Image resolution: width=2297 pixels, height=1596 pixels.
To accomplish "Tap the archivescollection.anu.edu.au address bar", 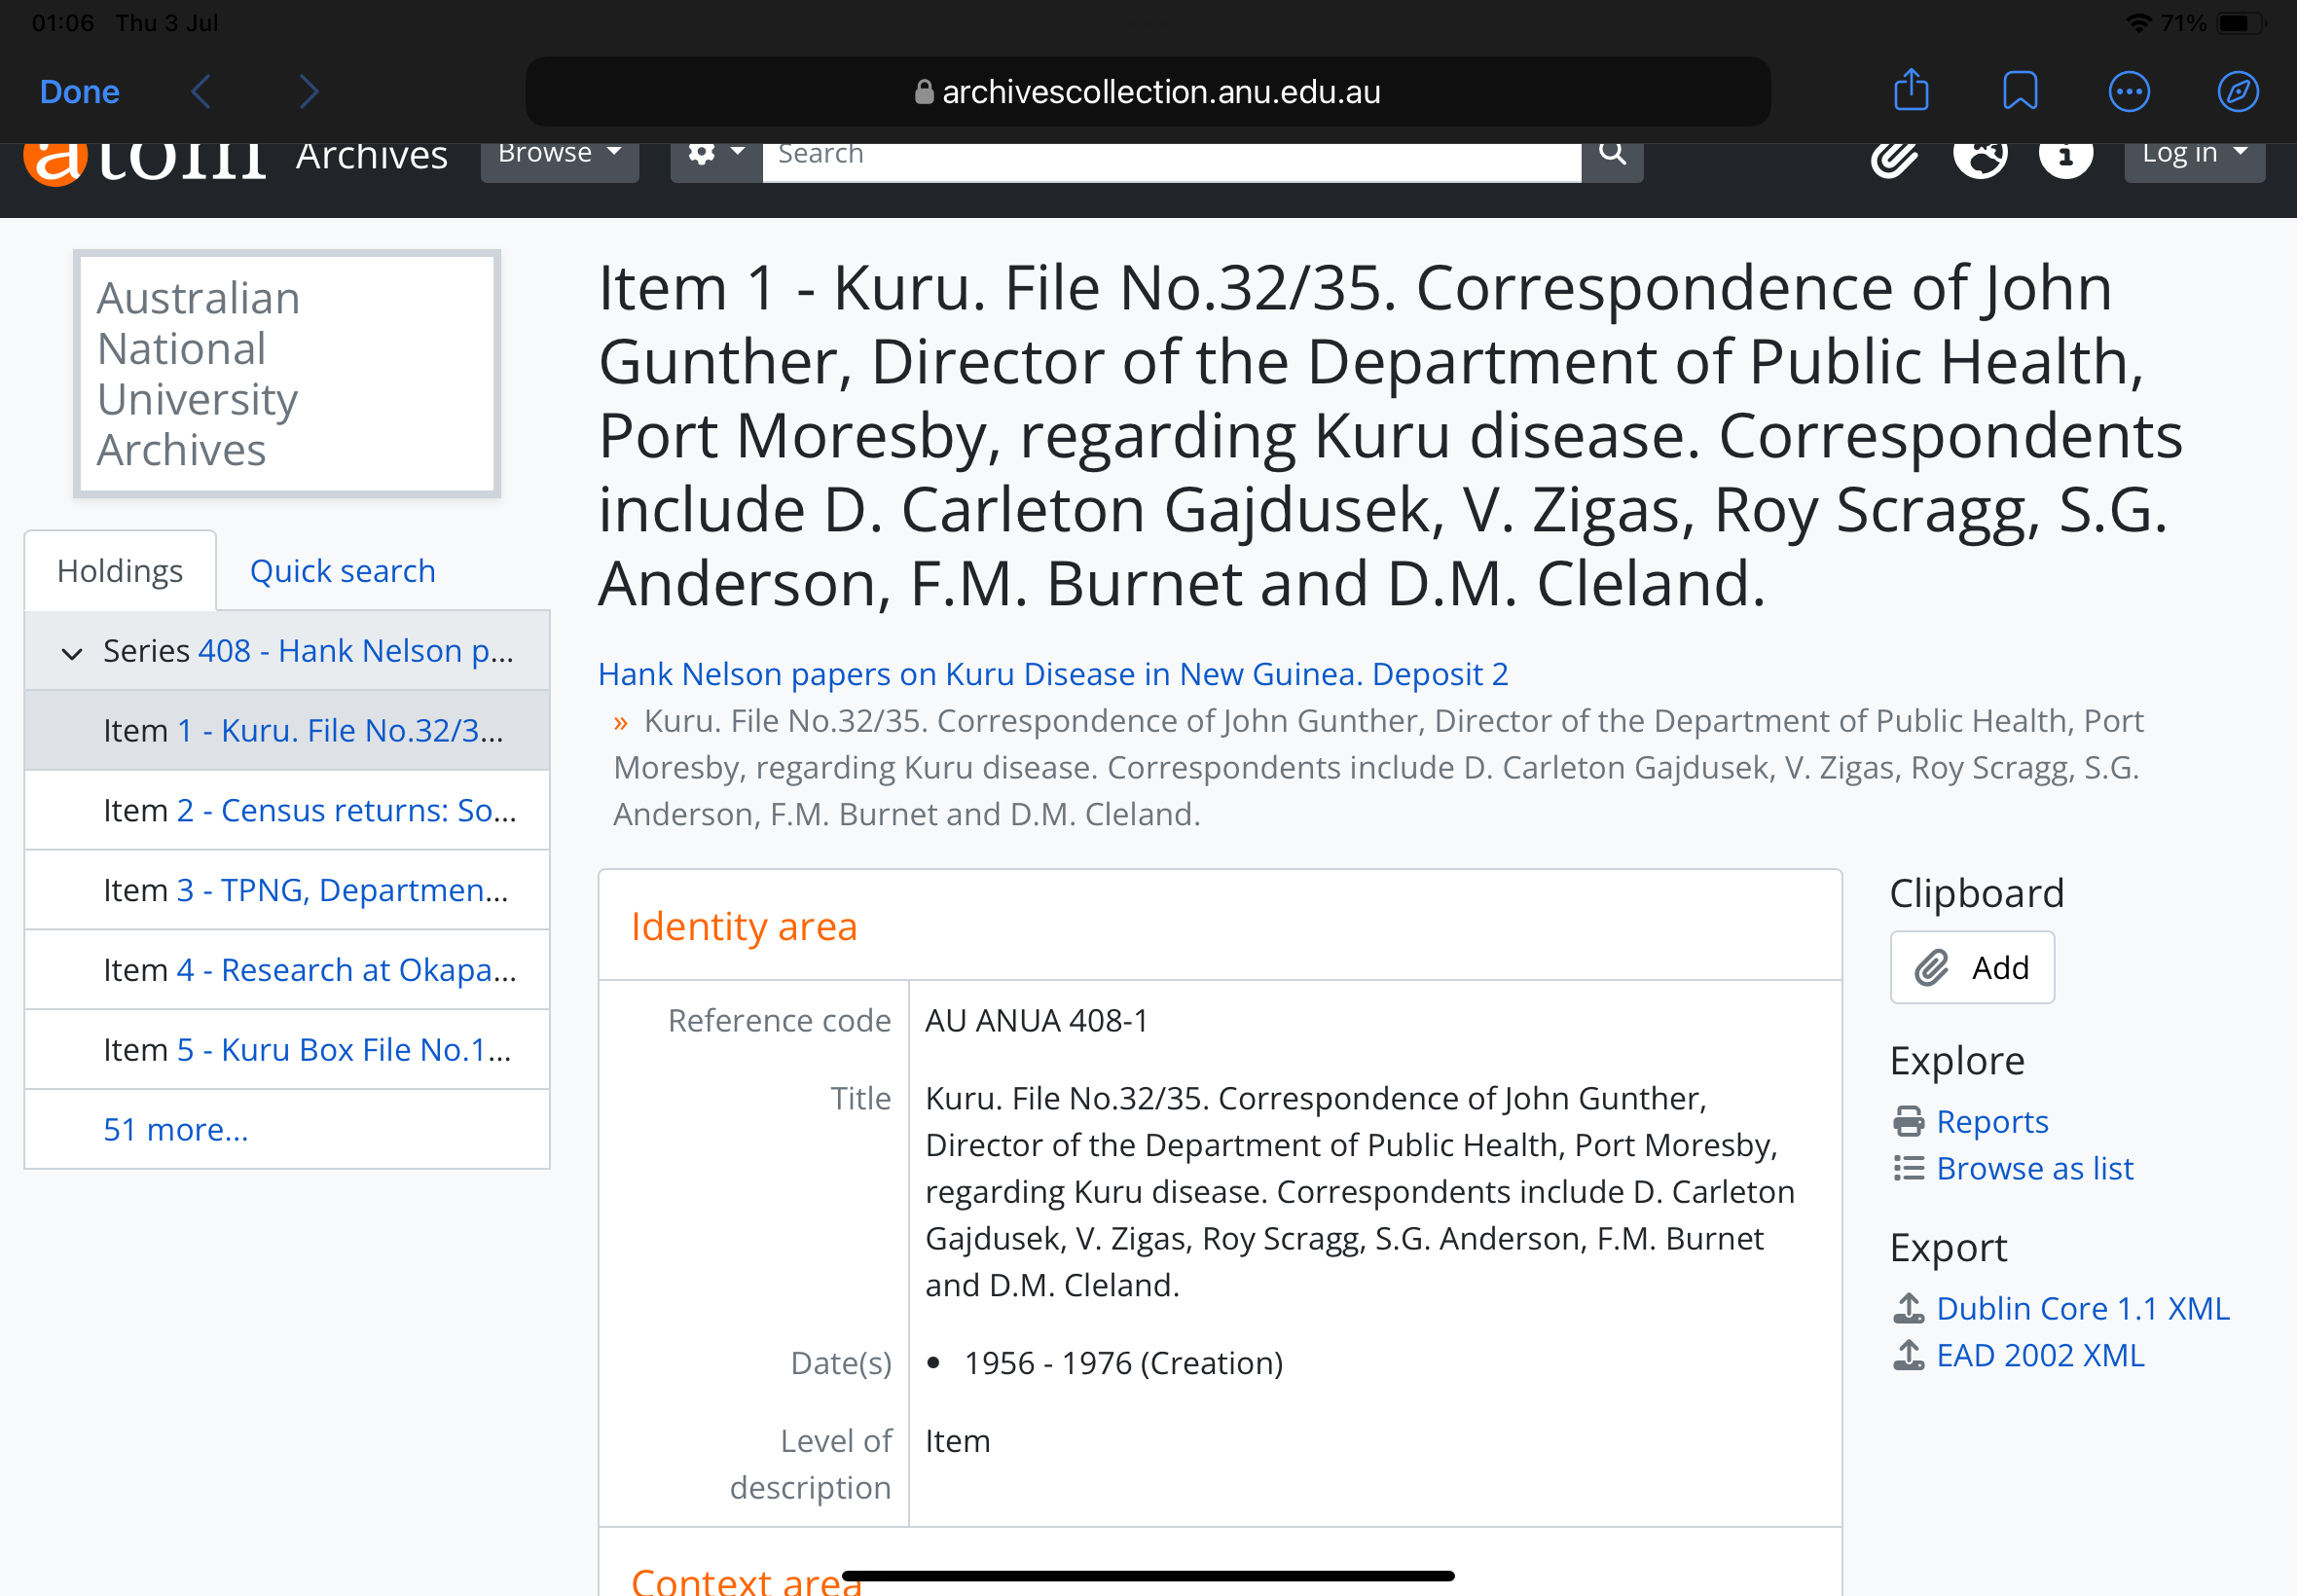I will [1147, 92].
